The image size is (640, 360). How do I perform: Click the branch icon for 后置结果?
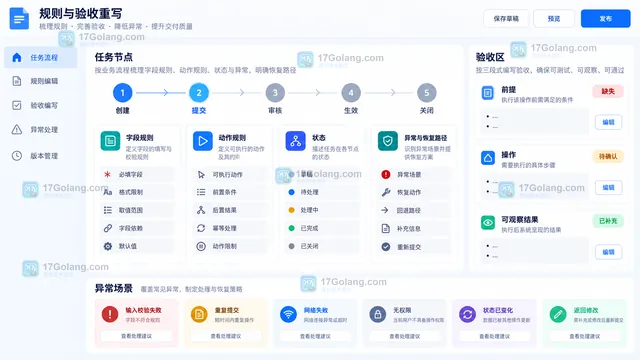(x=201, y=210)
